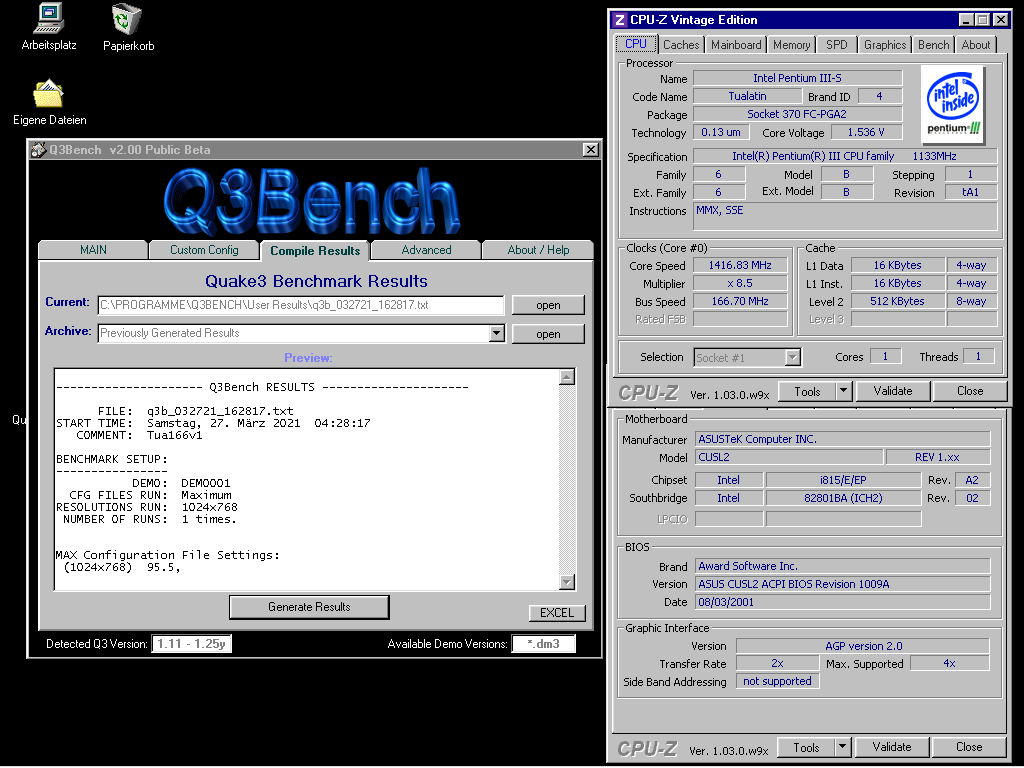Open the Memory tab in CPU-Z
Image resolution: width=1024 pixels, height=768 pixels.
792,45
